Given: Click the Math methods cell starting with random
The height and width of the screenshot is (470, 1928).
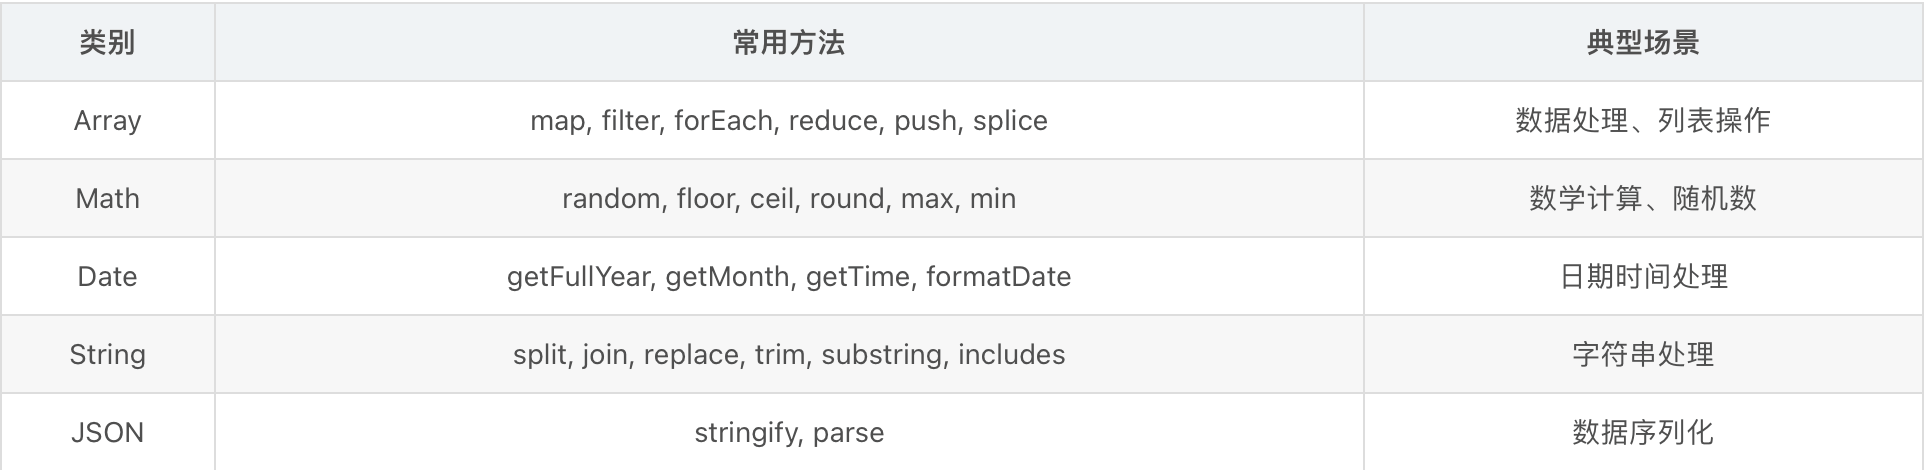Looking at the screenshot, I should pos(788,199).
